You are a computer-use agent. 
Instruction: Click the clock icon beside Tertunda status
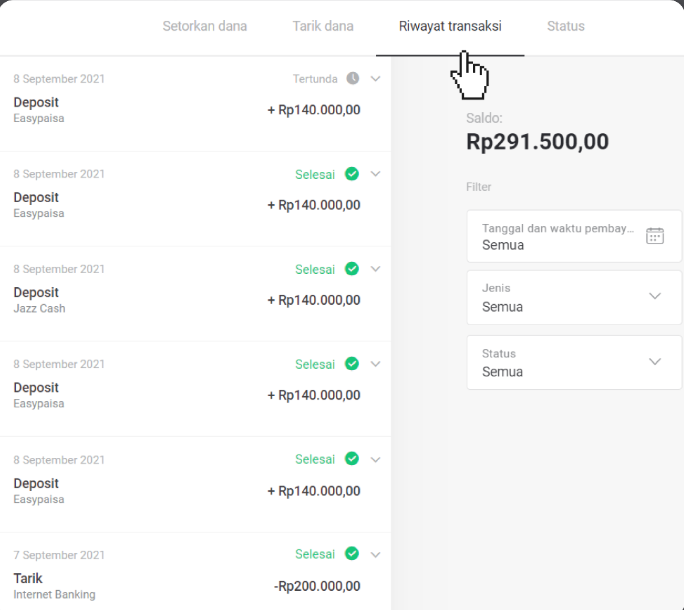352,78
